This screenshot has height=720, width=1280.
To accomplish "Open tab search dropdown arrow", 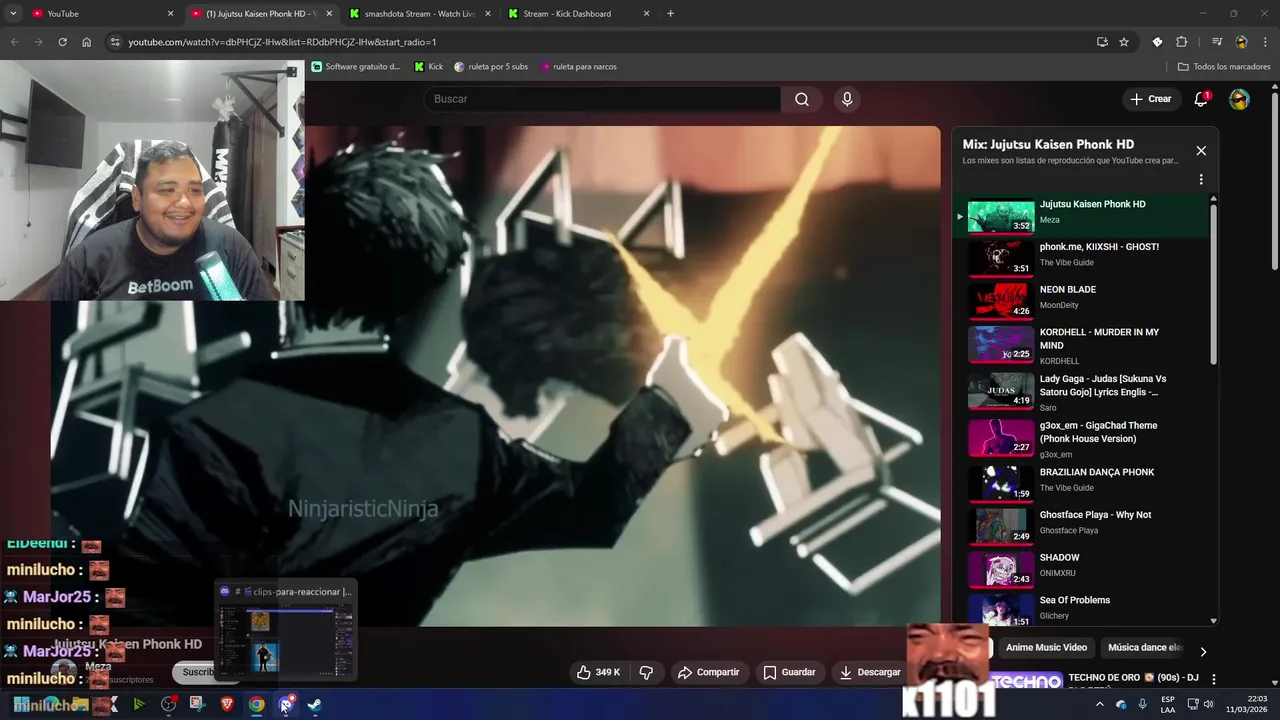I will click(x=13, y=14).
